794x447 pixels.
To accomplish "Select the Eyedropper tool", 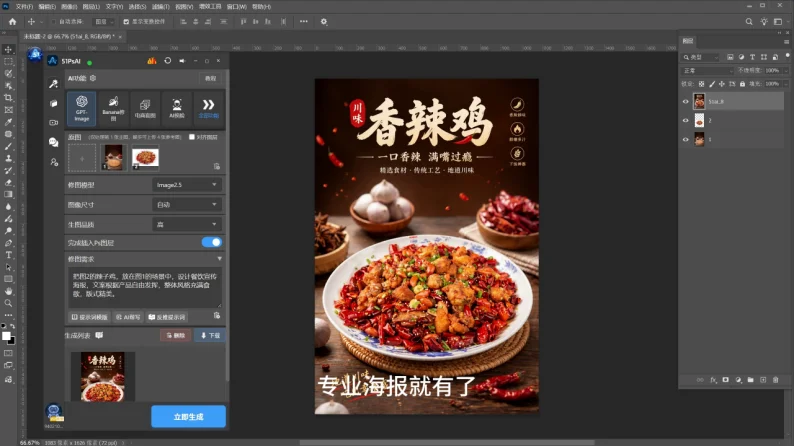I will pyautogui.click(x=8, y=122).
